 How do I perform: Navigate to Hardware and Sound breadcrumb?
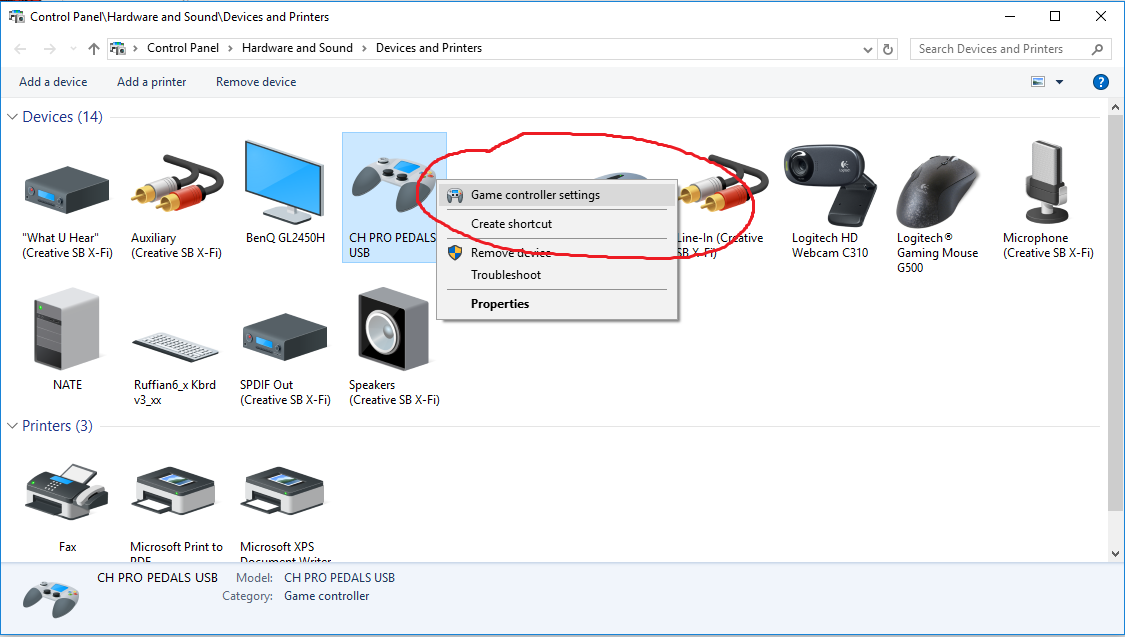click(297, 48)
